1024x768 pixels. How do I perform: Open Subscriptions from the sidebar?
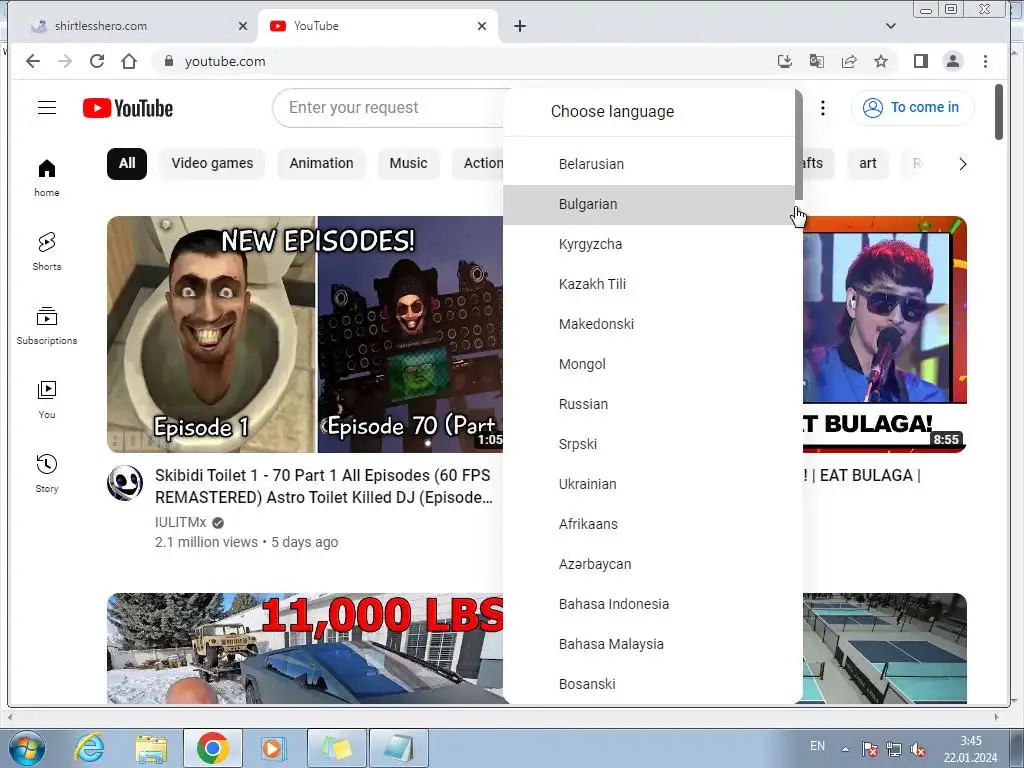click(46, 325)
